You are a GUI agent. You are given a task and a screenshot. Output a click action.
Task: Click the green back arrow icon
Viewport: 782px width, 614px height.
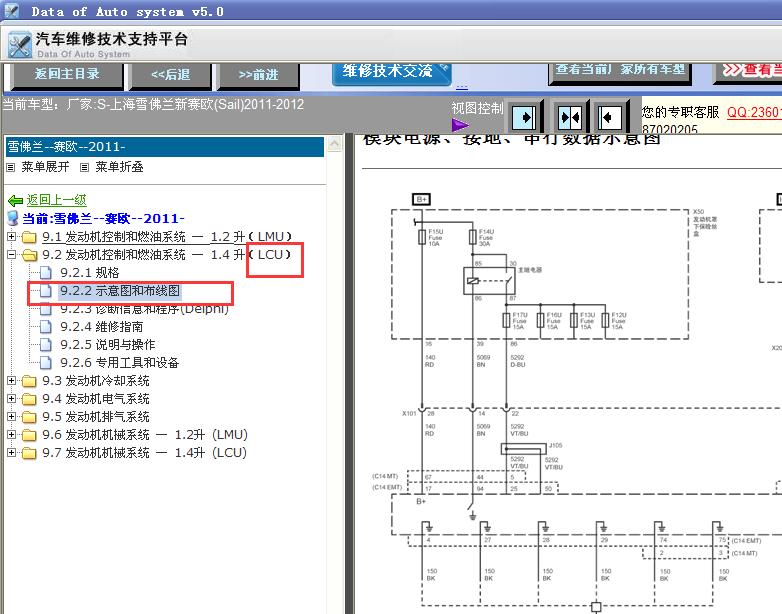15,201
